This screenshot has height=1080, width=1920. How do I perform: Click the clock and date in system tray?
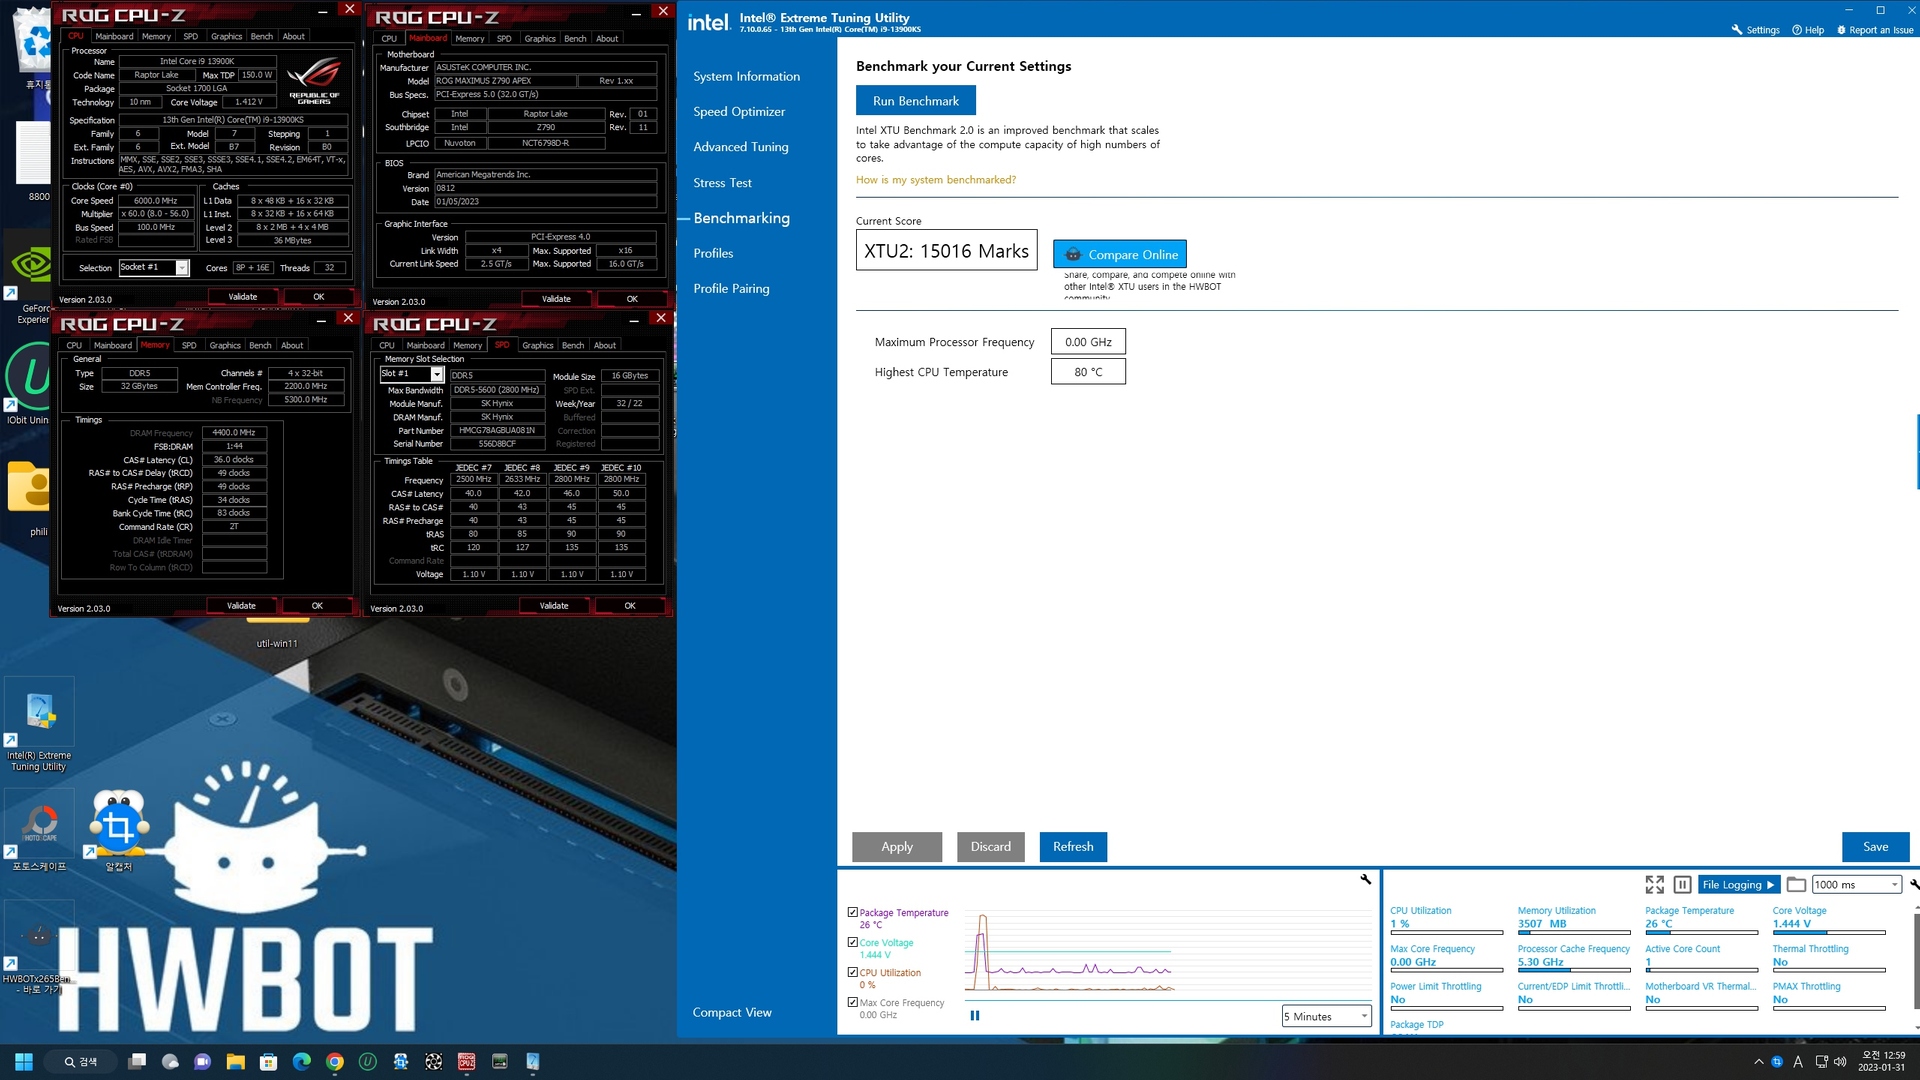(1882, 1061)
